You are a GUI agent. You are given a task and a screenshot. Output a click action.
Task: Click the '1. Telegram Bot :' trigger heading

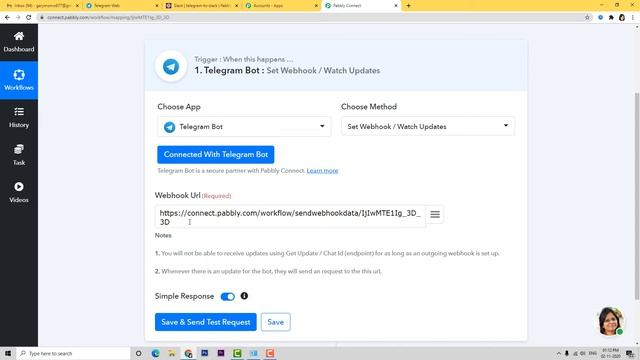[x=229, y=70]
